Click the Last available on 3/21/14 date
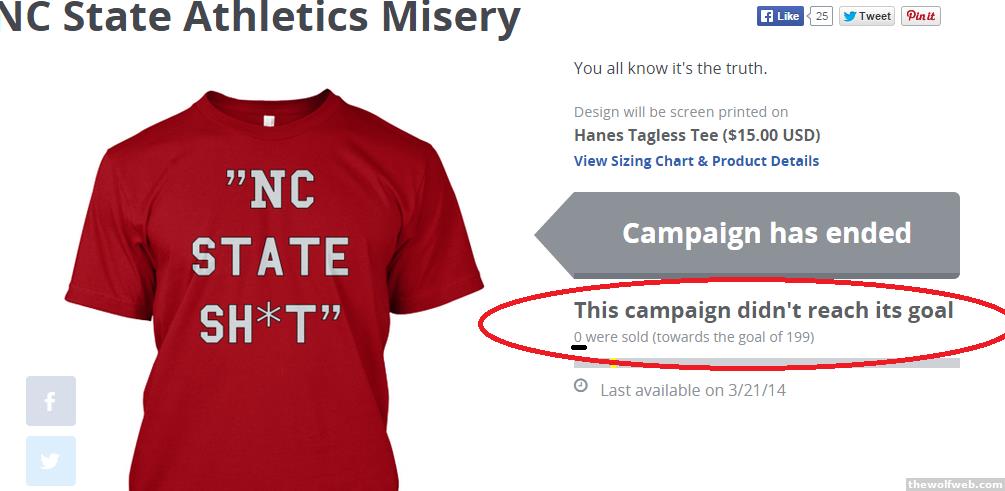1005x491 pixels. coord(693,390)
